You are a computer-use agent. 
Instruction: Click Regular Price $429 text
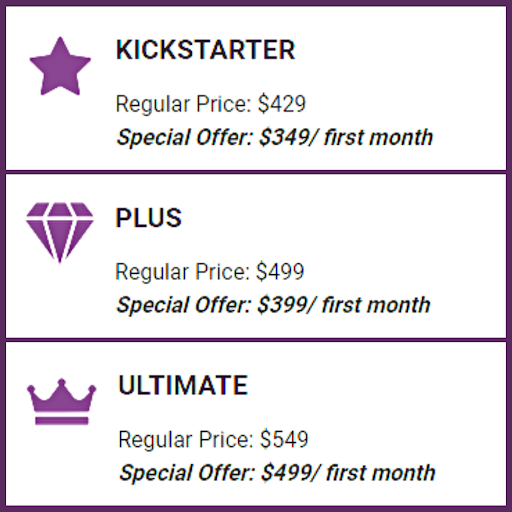coord(211,104)
